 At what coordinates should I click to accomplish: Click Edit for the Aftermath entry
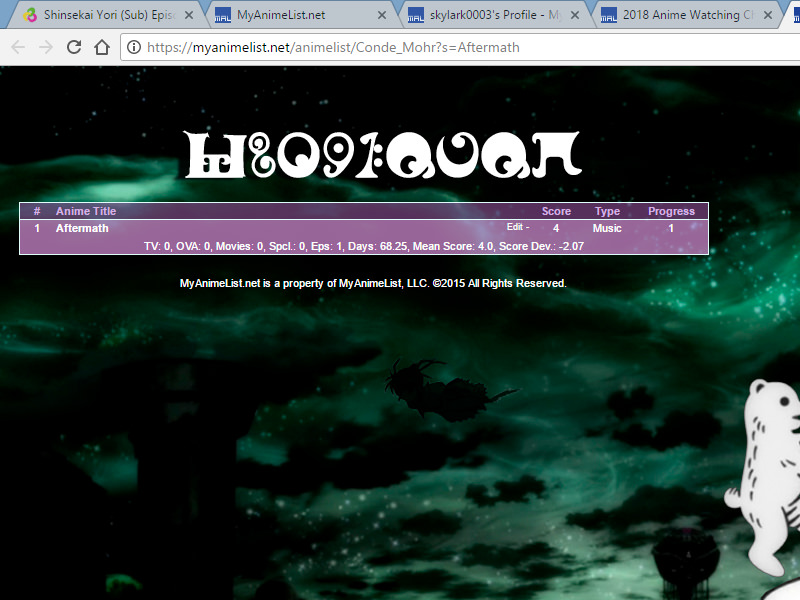(515, 228)
